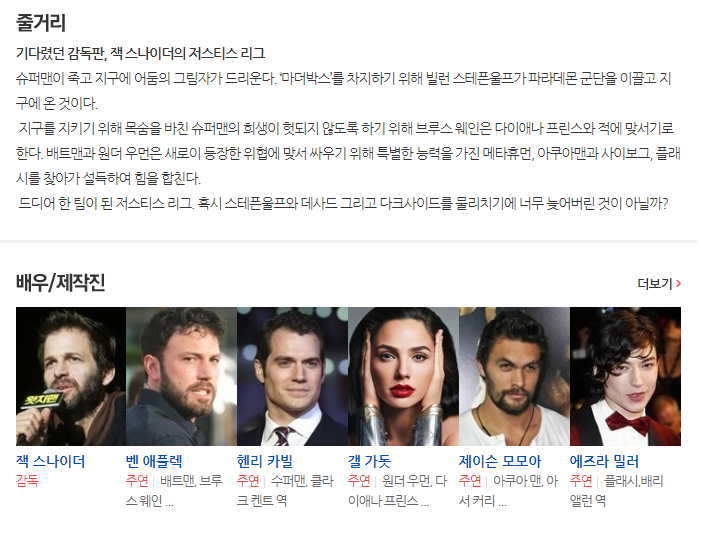The height and width of the screenshot is (535, 701).
Task: Click the 제이슨 모모아 name link
Action: 500,461
